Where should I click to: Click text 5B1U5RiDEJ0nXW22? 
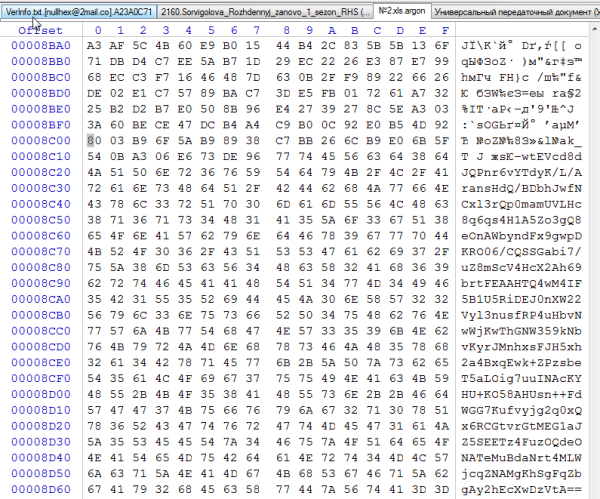point(522,300)
